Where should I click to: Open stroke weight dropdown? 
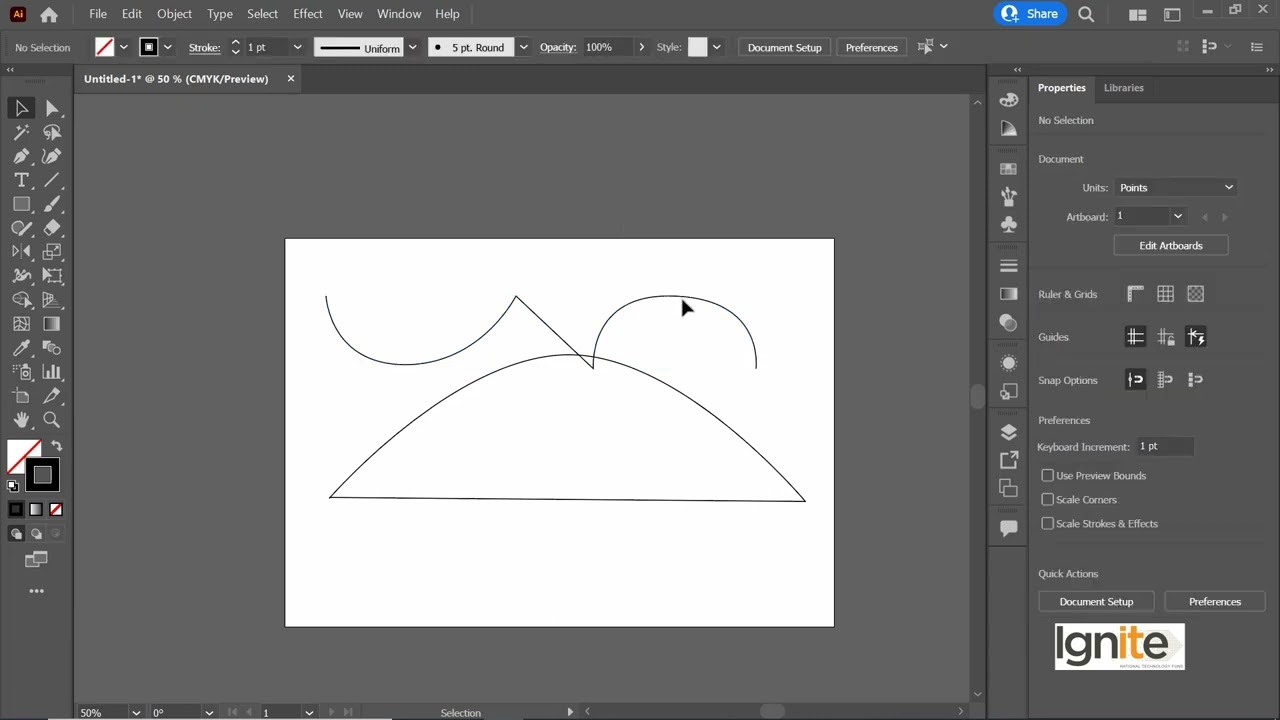pos(297,47)
